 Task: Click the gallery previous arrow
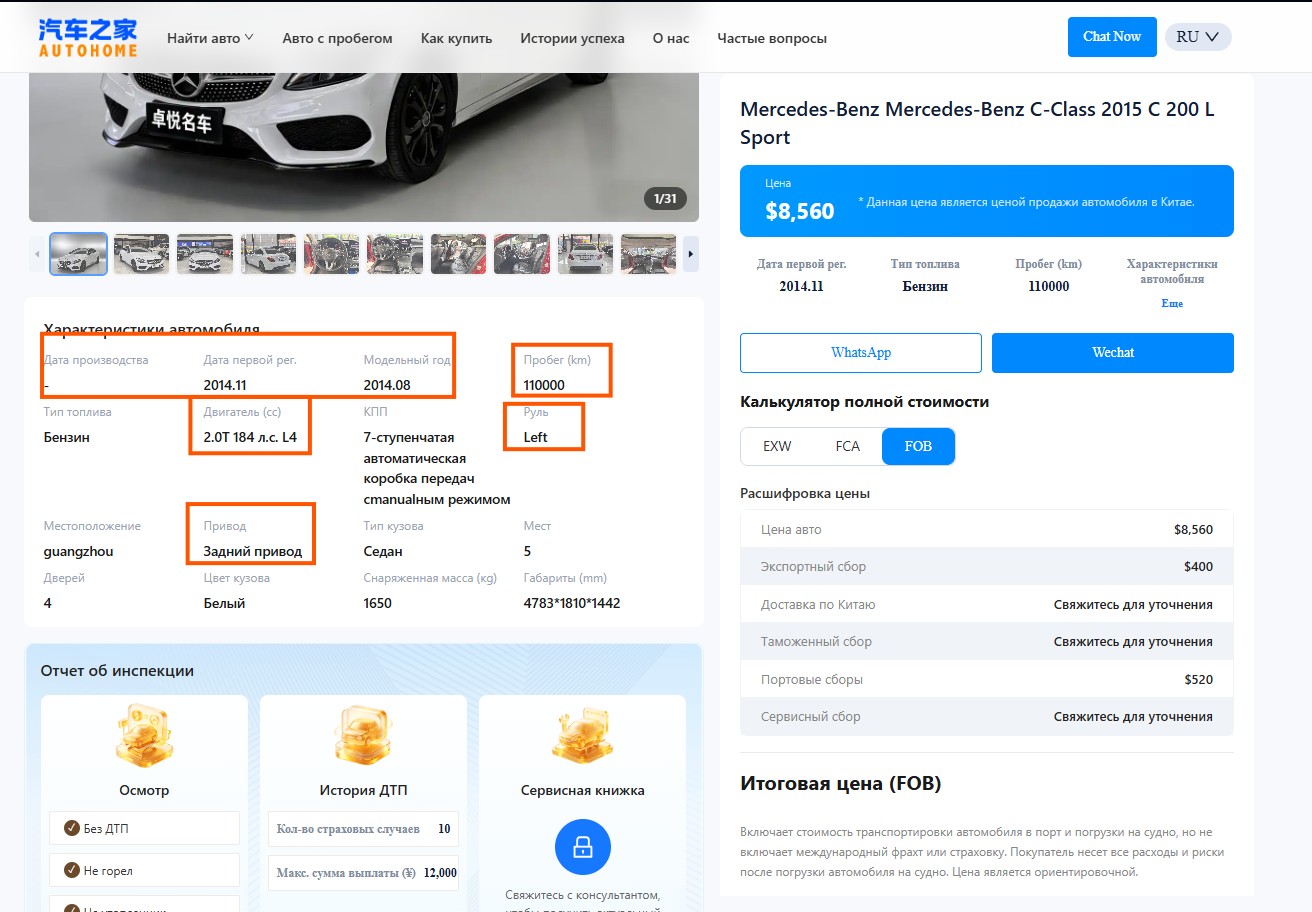click(38, 254)
